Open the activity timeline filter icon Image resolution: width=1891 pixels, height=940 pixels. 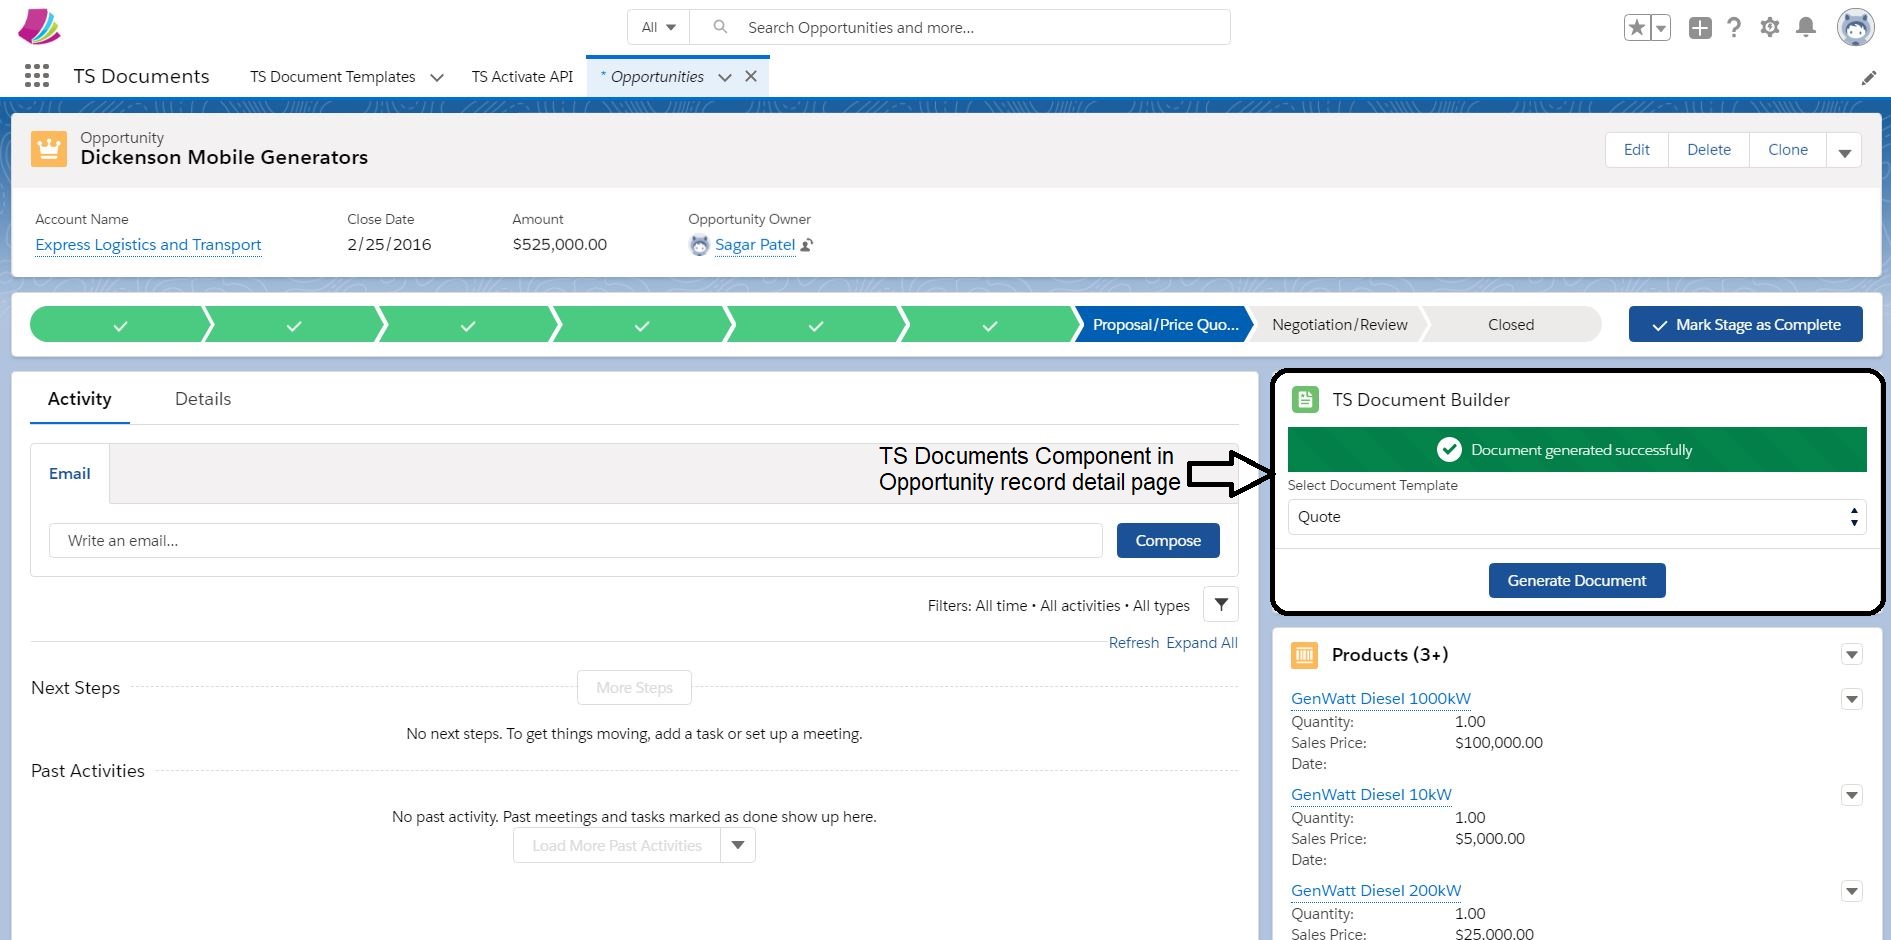click(1220, 604)
